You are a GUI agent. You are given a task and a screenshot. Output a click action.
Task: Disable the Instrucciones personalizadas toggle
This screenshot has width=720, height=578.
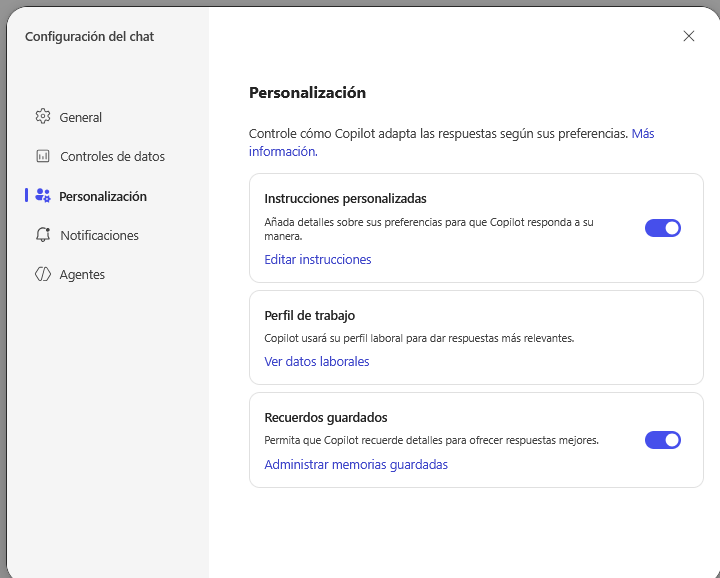click(x=663, y=228)
